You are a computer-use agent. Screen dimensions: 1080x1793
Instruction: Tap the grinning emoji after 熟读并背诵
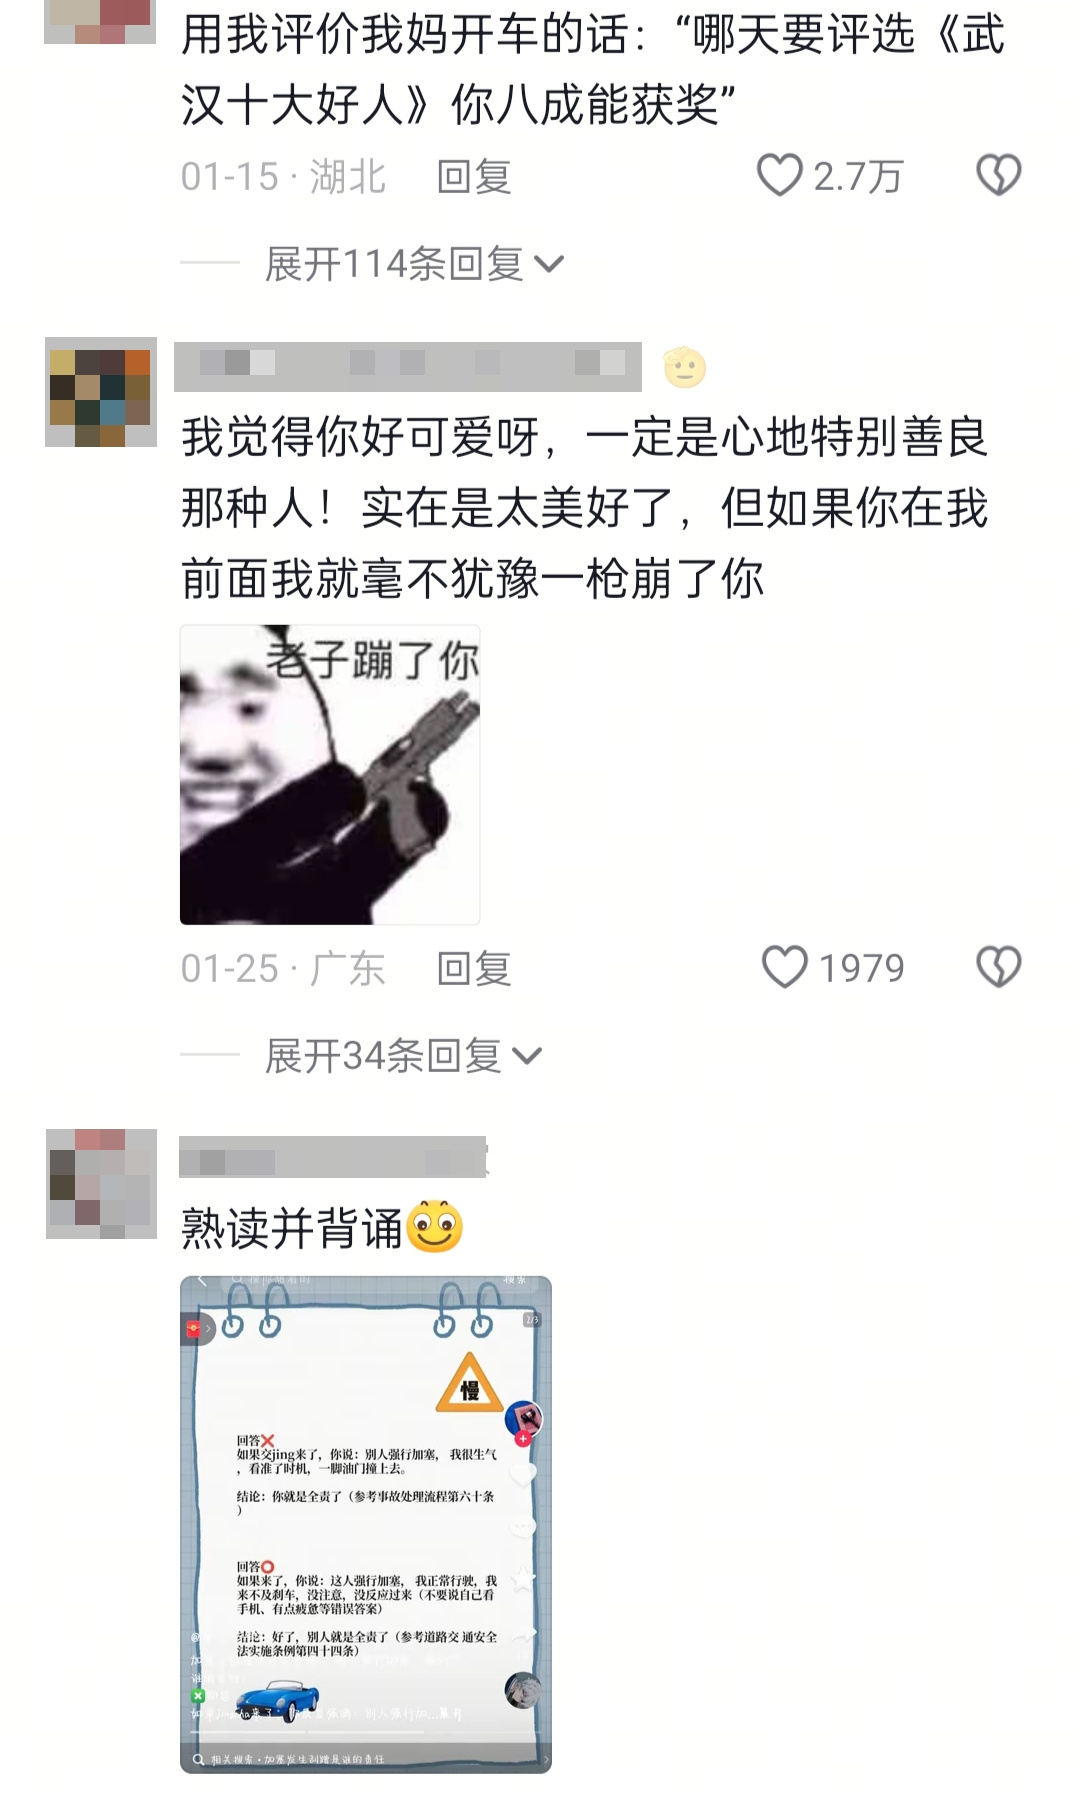435,1227
